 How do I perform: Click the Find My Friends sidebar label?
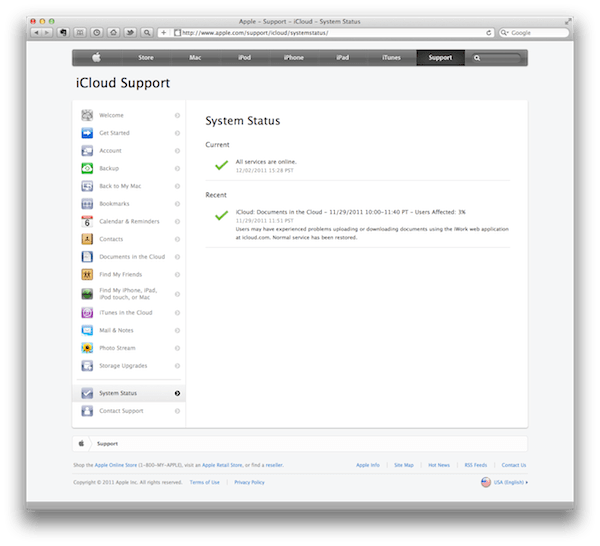(x=121, y=274)
